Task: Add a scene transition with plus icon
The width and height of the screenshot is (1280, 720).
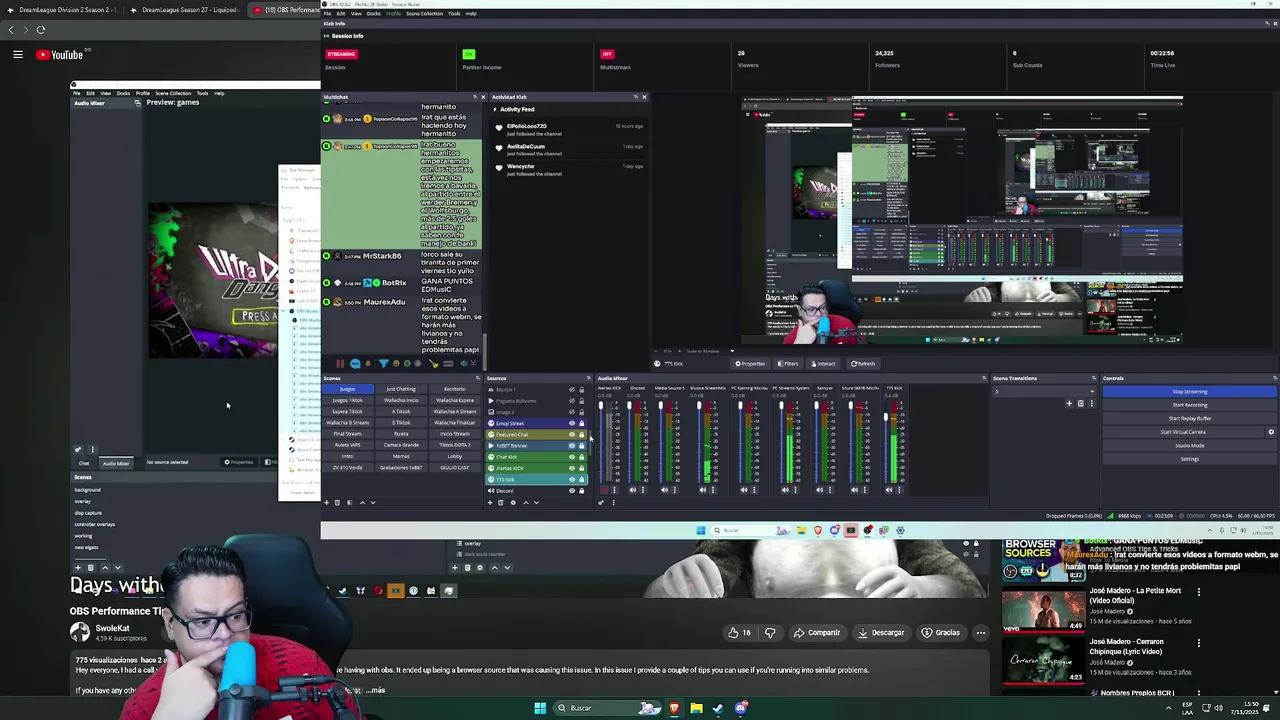Action: [x=1069, y=403]
